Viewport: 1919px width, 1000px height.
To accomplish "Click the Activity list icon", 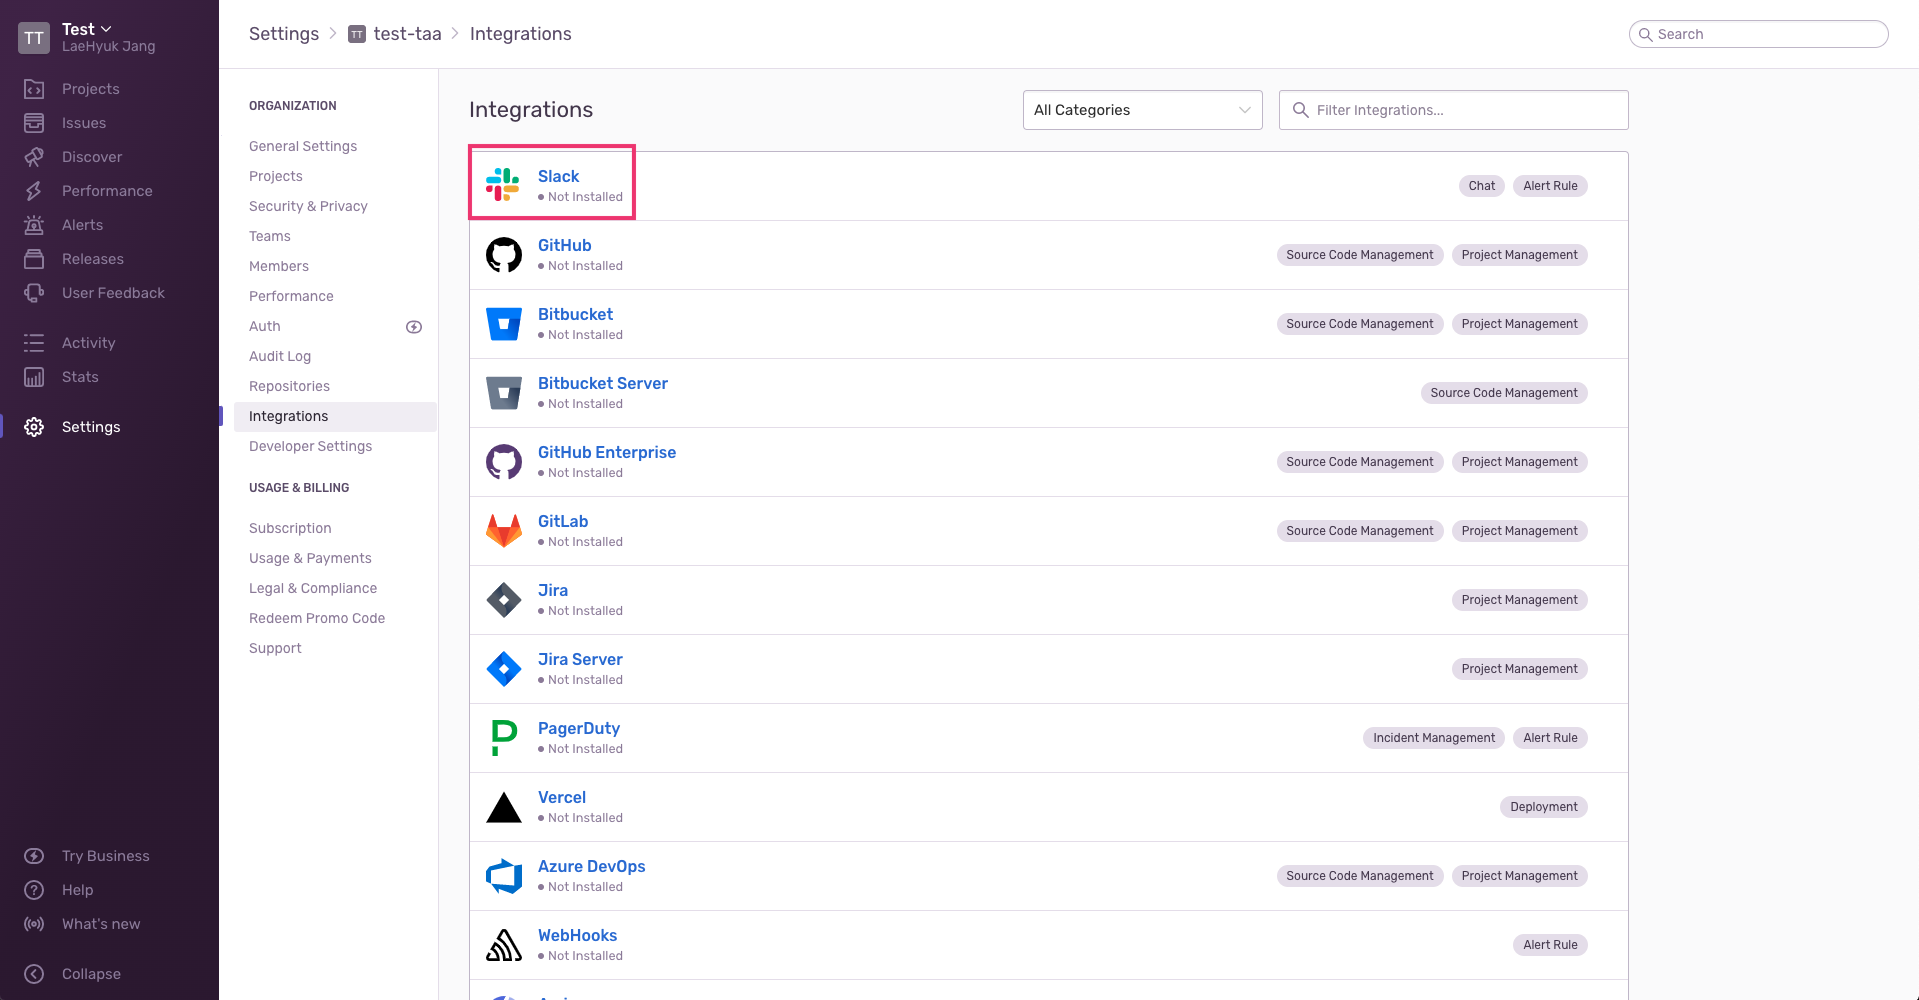I will pyautogui.click(x=34, y=343).
